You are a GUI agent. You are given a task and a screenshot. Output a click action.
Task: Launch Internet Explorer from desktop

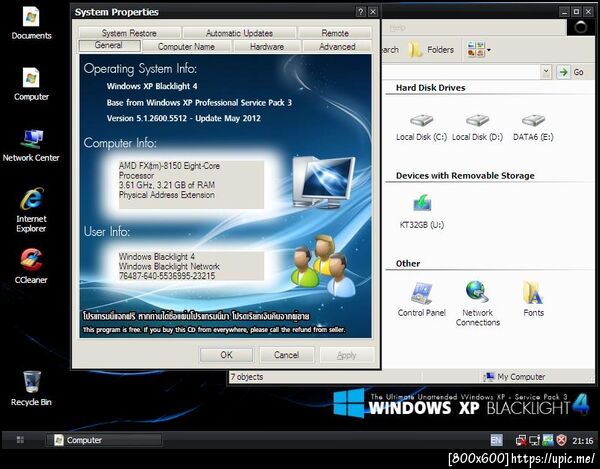pos(31,210)
